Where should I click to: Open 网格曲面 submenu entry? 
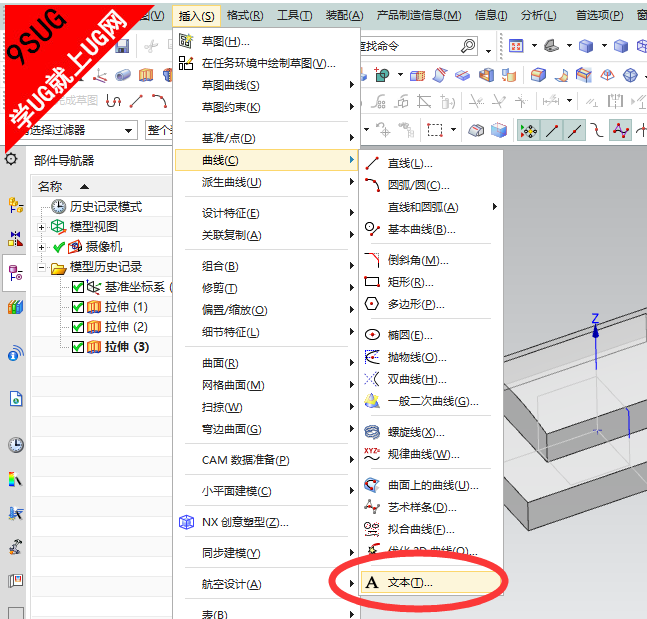[267, 385]
